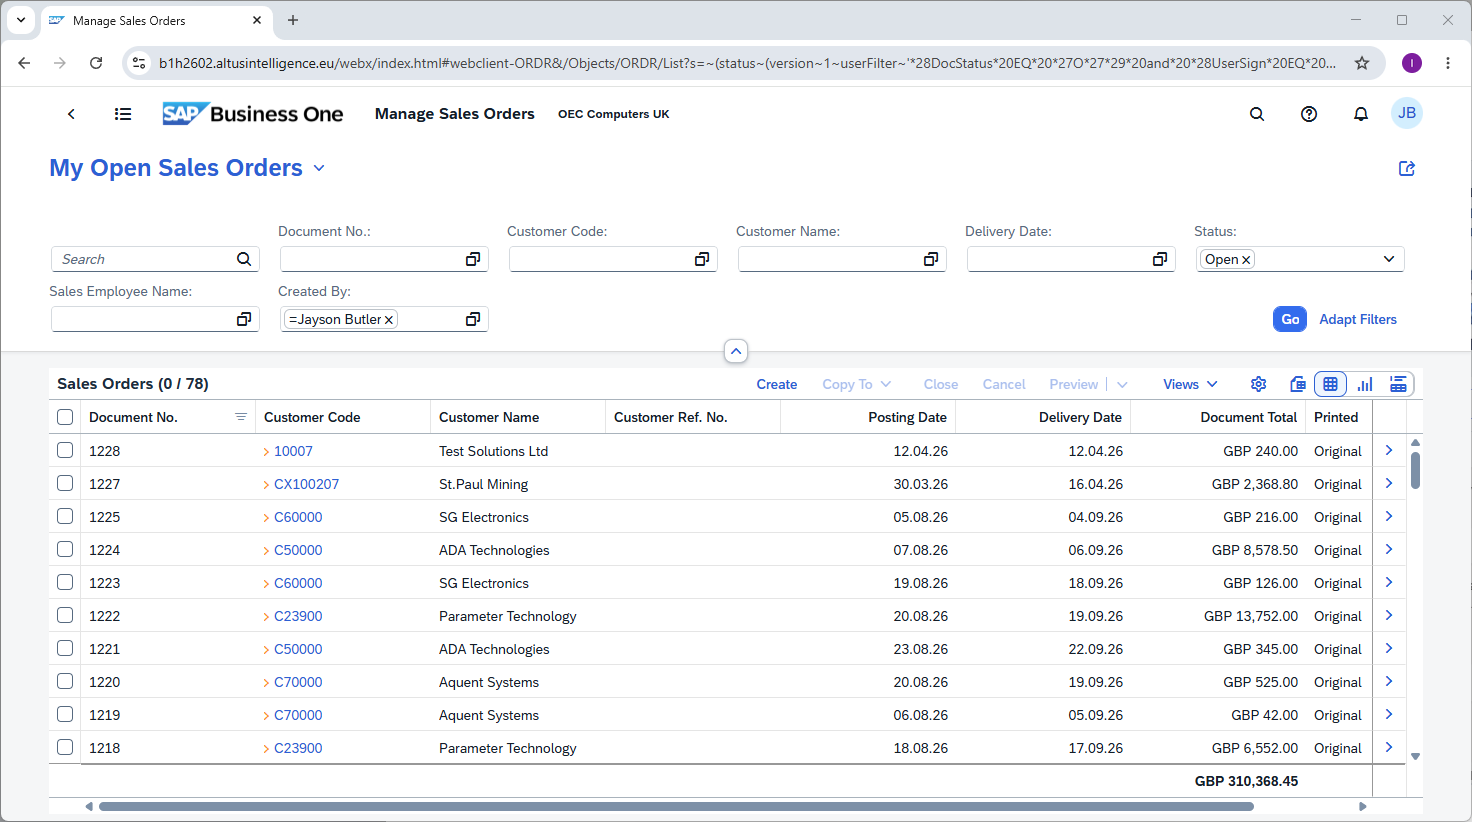Select checkbox for order 1220
This screenshot has height=822, width=1472.
point(65,681)
